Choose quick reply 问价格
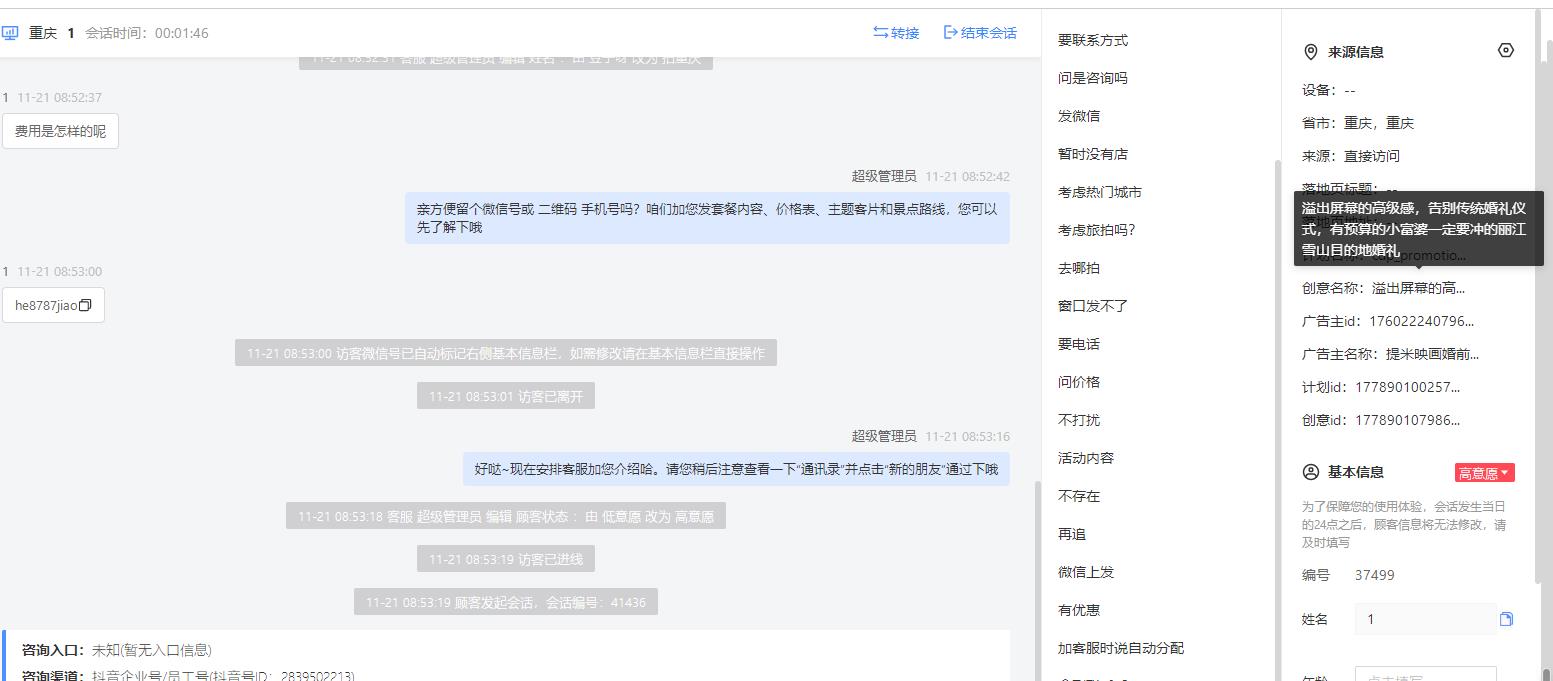The width and height of the screenshot is (1553, 681). point(1079,382)
